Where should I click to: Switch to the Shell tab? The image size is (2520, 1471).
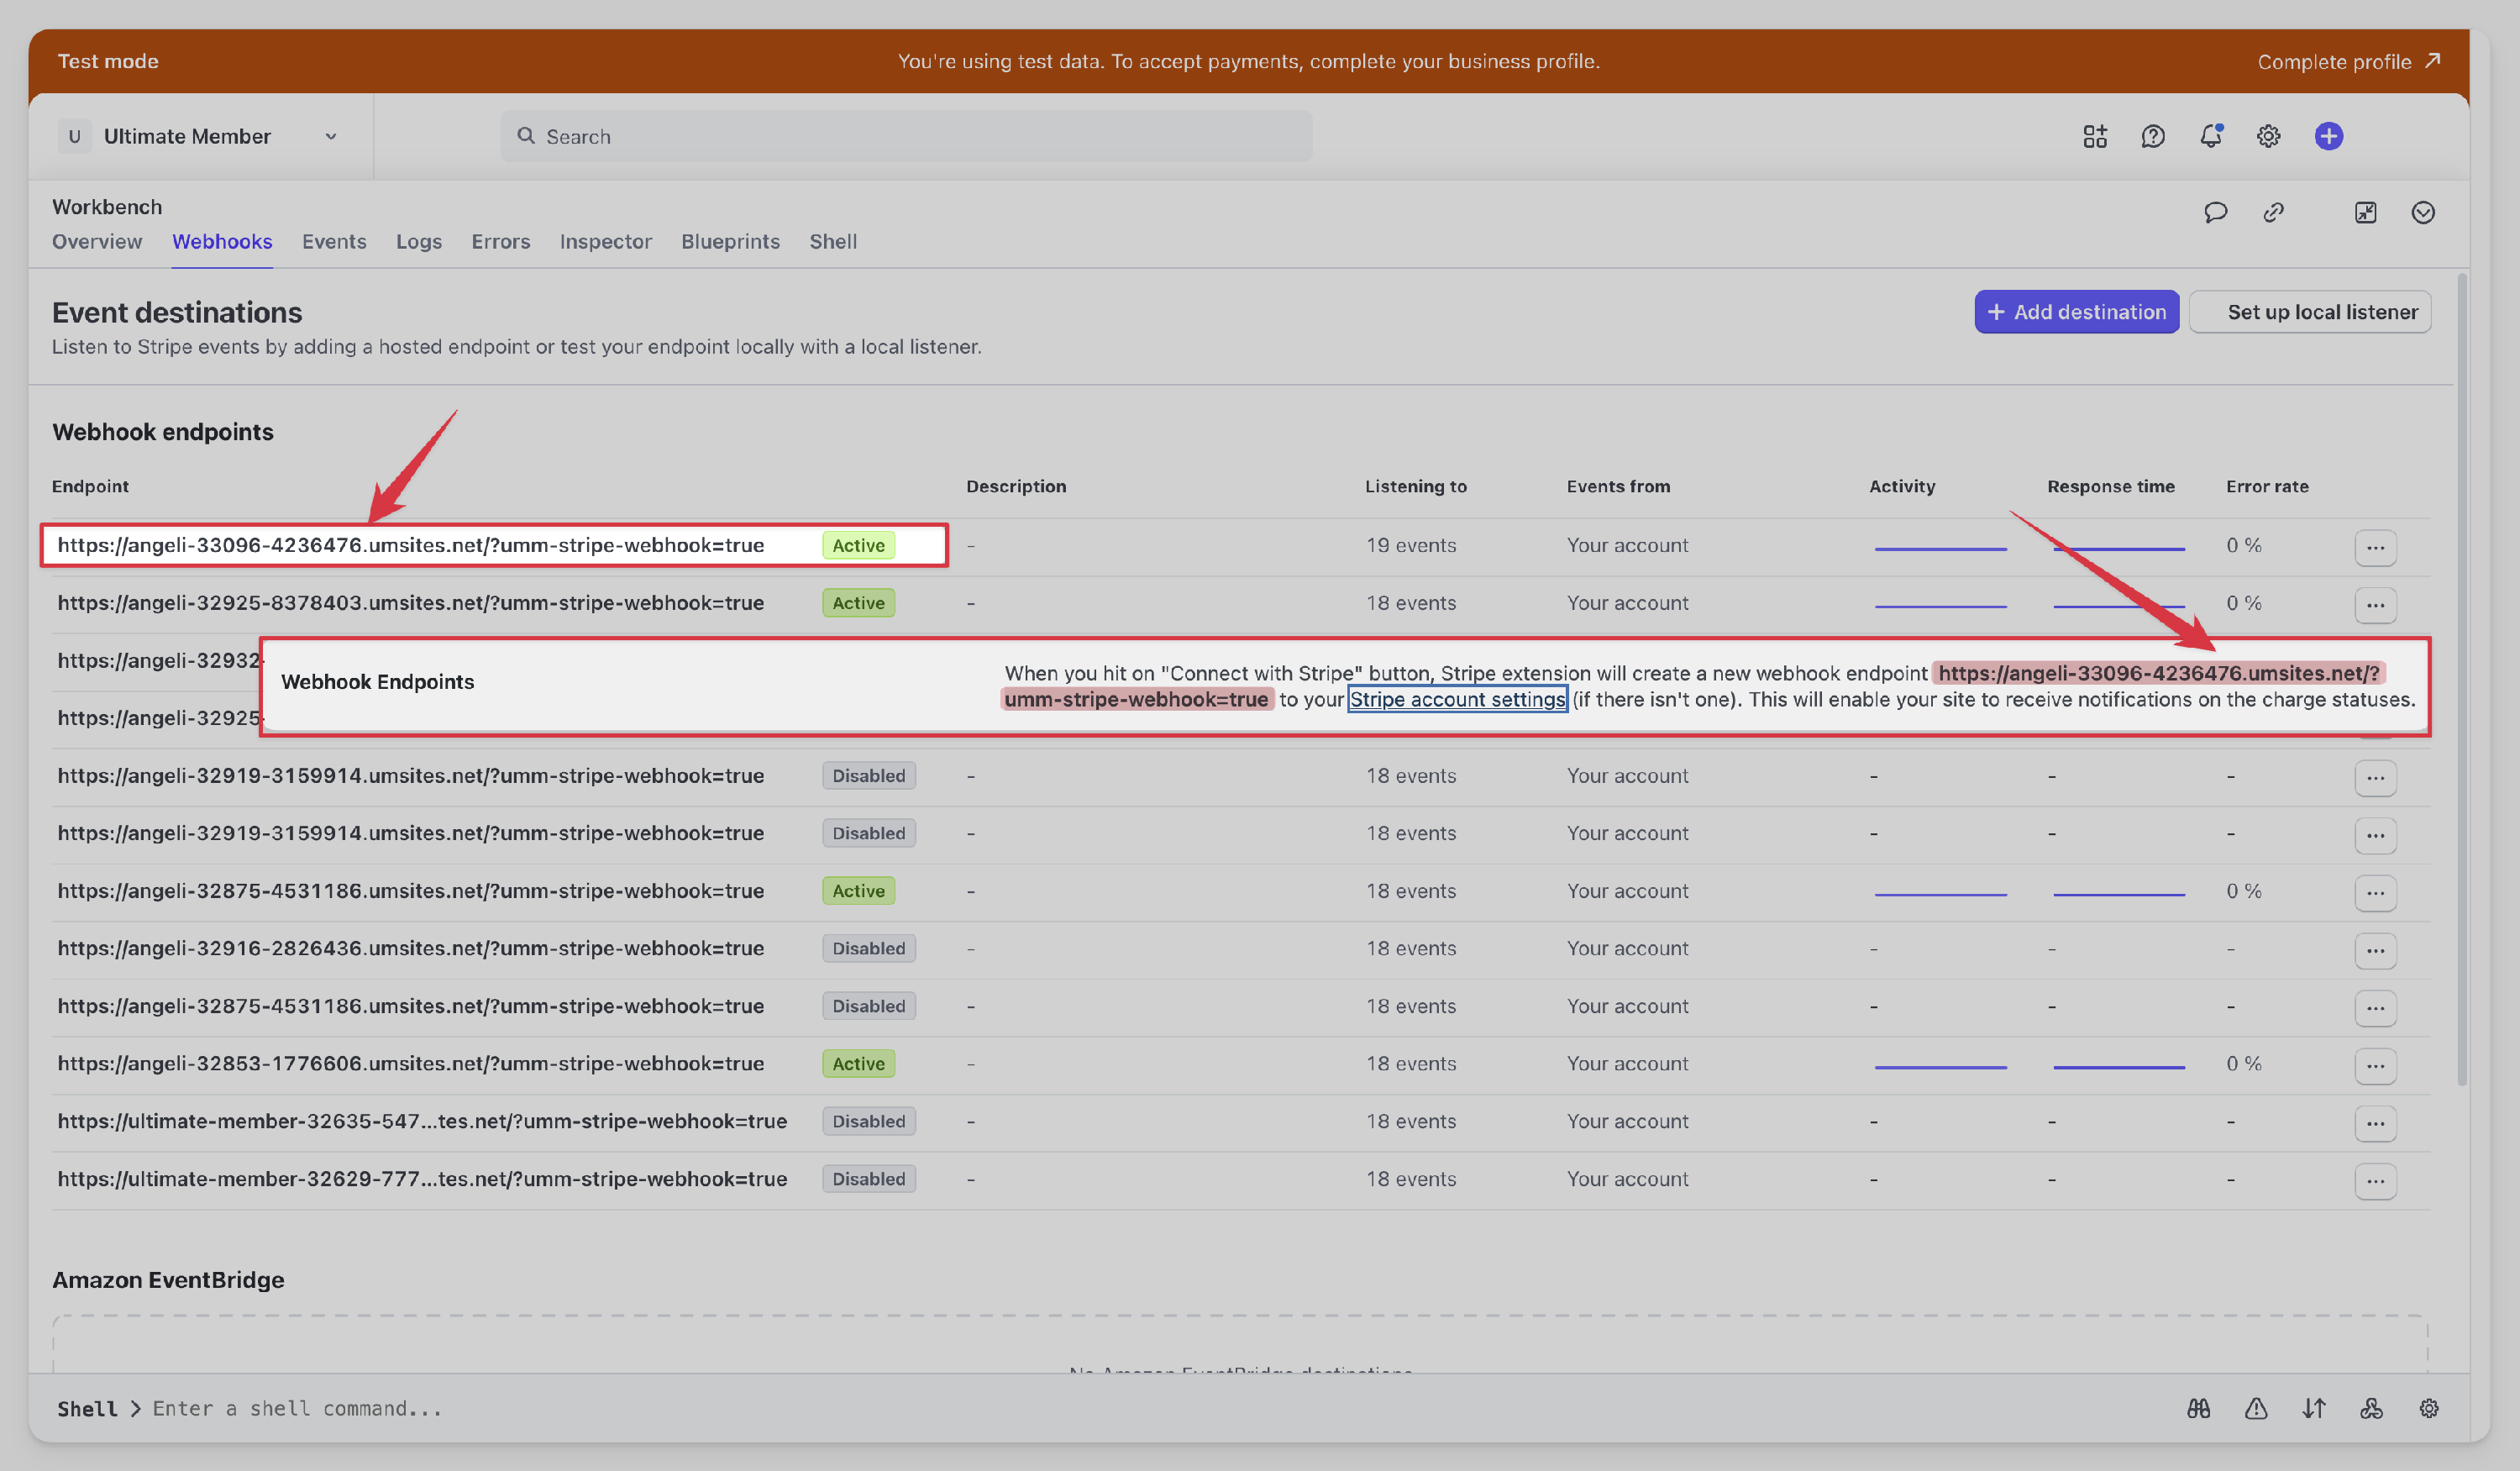833,241
